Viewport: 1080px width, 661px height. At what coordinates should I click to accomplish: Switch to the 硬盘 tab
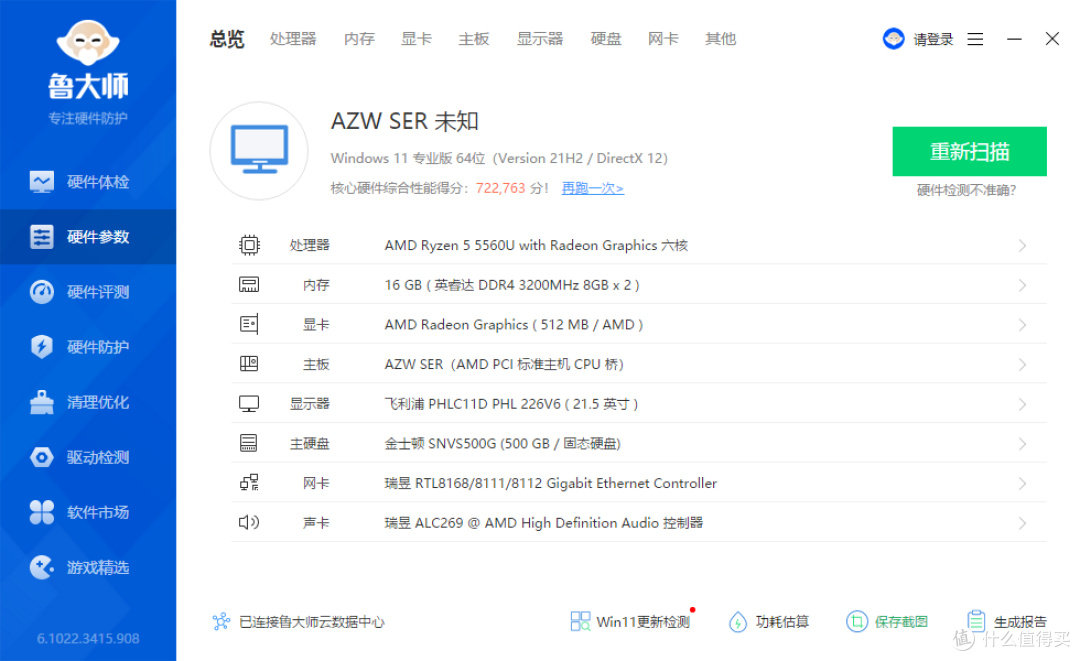click(x=606, y=39)
